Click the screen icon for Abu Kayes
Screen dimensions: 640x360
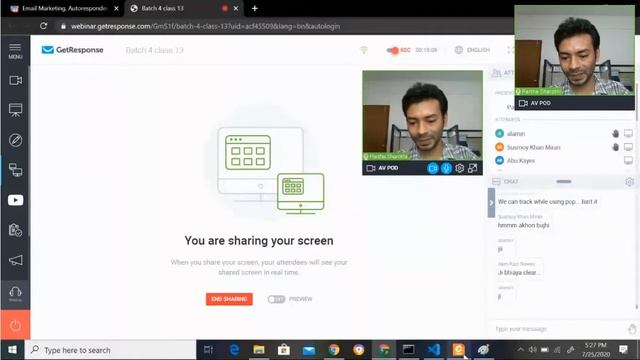(x=628, y=160)
